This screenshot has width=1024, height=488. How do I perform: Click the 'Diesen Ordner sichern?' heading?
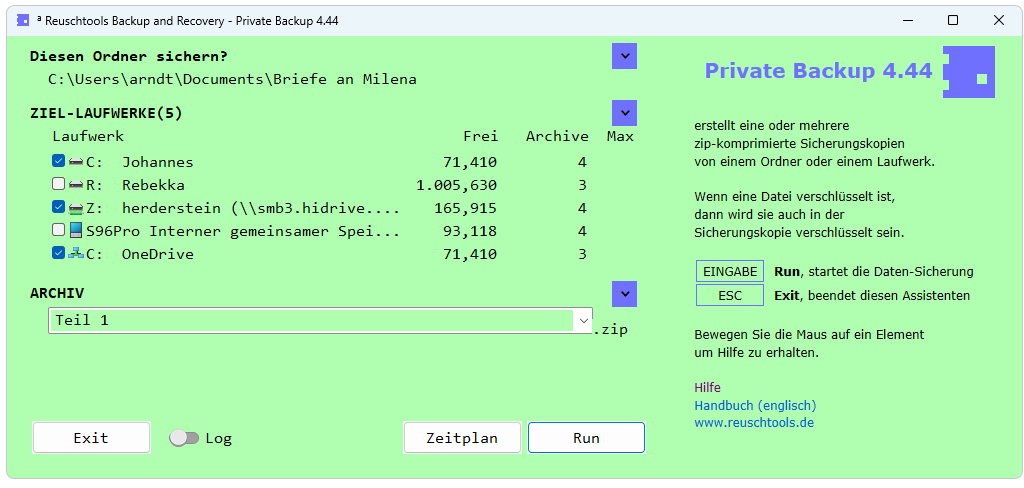click(129, 56)
